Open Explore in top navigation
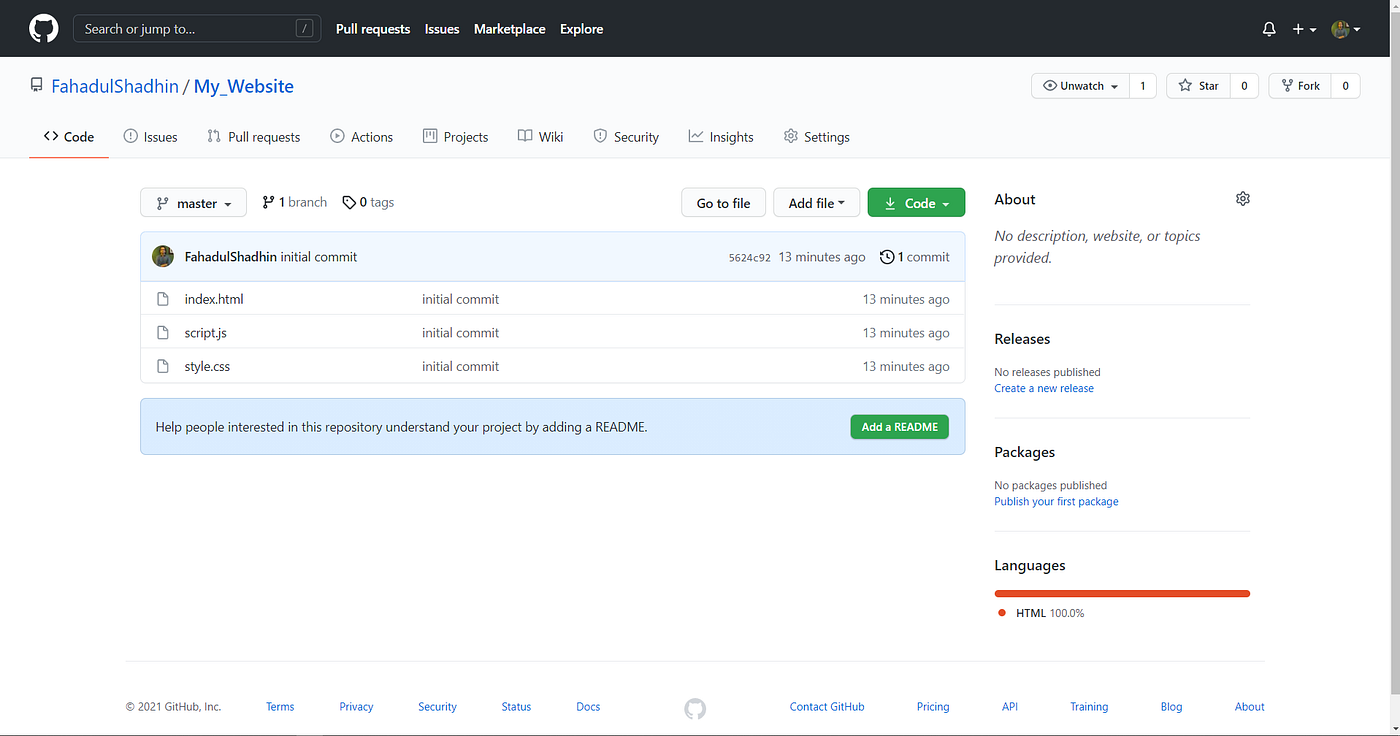 582,29
